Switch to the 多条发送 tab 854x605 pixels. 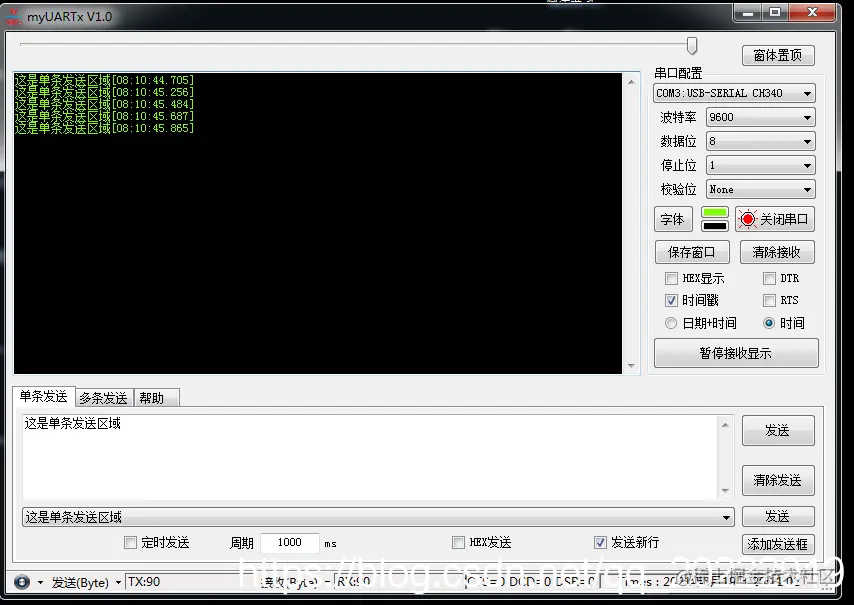[x=103, y=398]
